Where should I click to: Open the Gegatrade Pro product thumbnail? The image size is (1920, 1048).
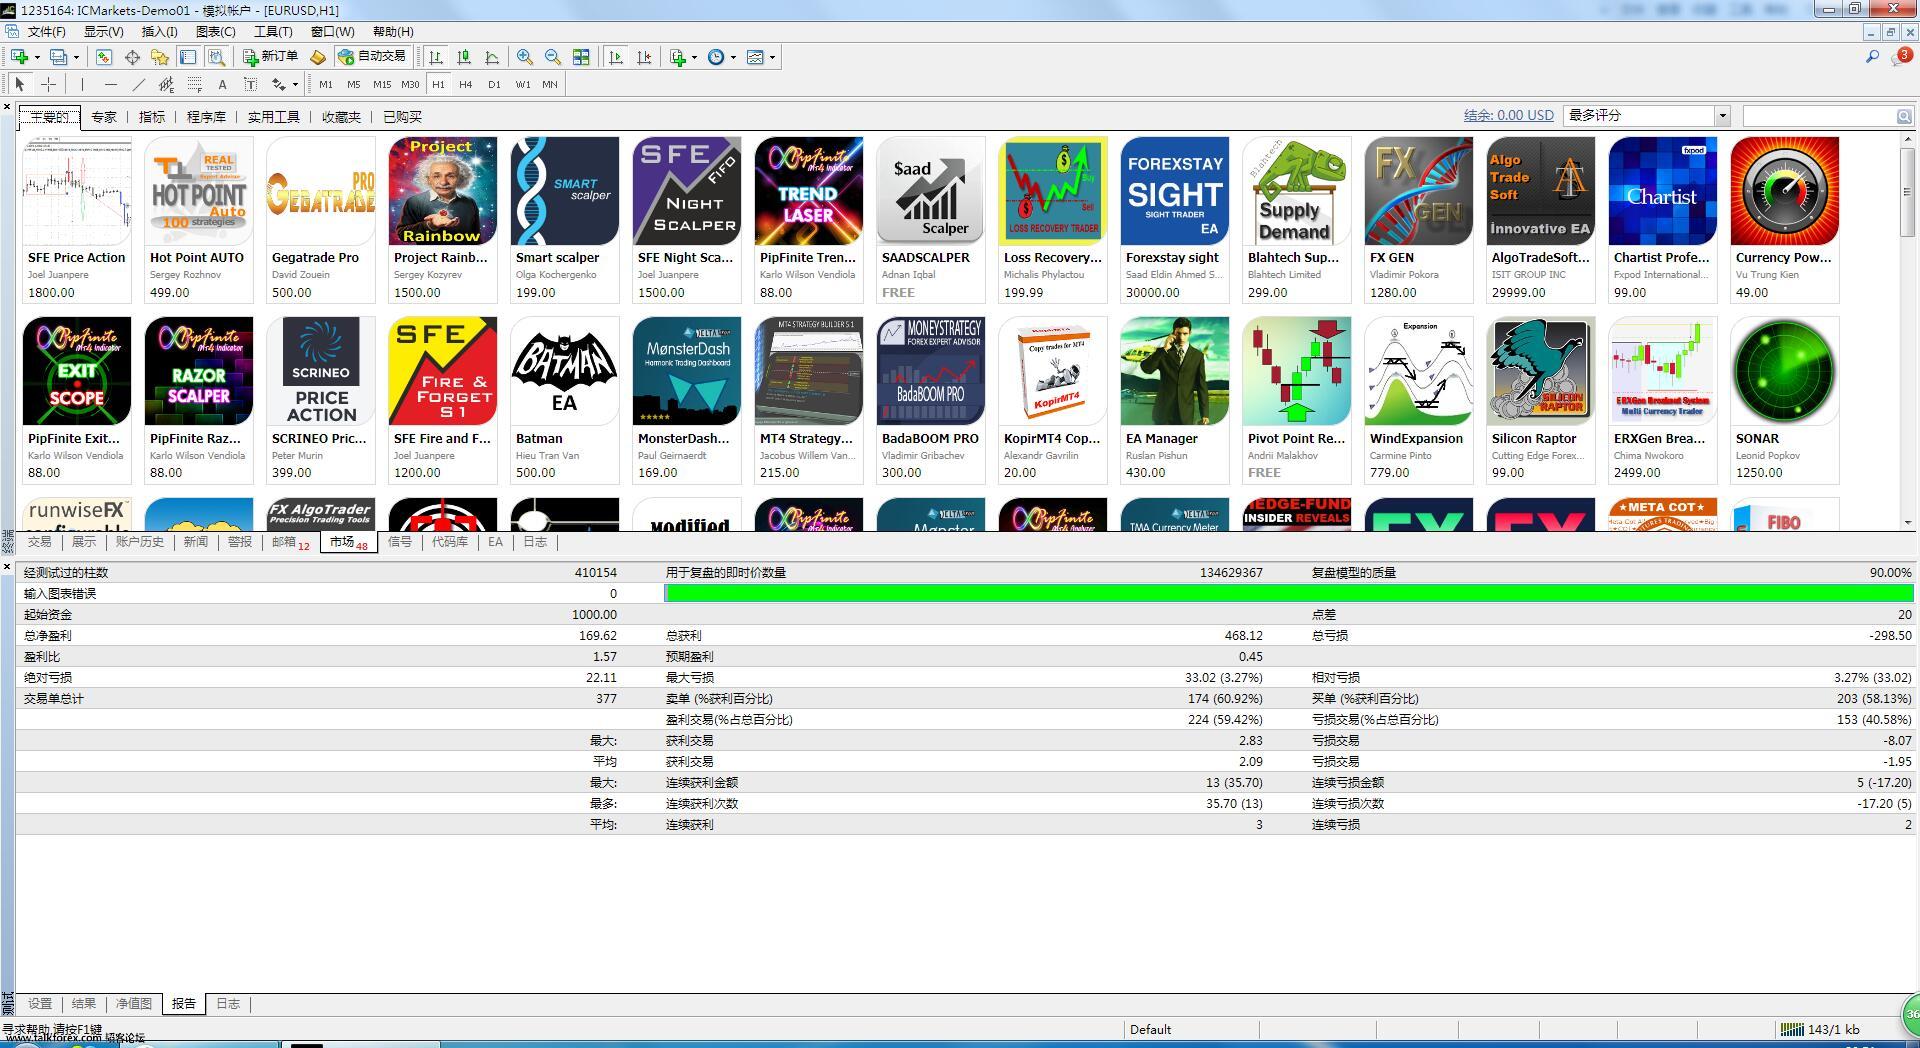pos(320,191)
